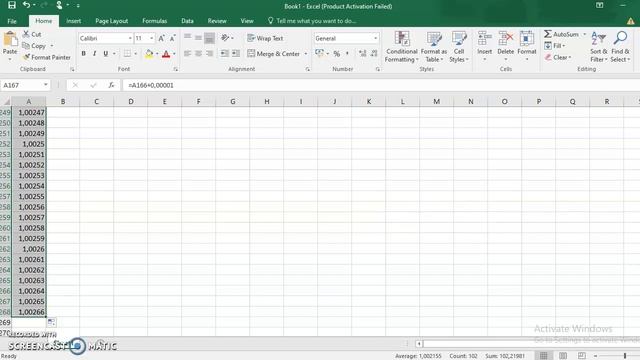Toggle Underline formatting

106,53
